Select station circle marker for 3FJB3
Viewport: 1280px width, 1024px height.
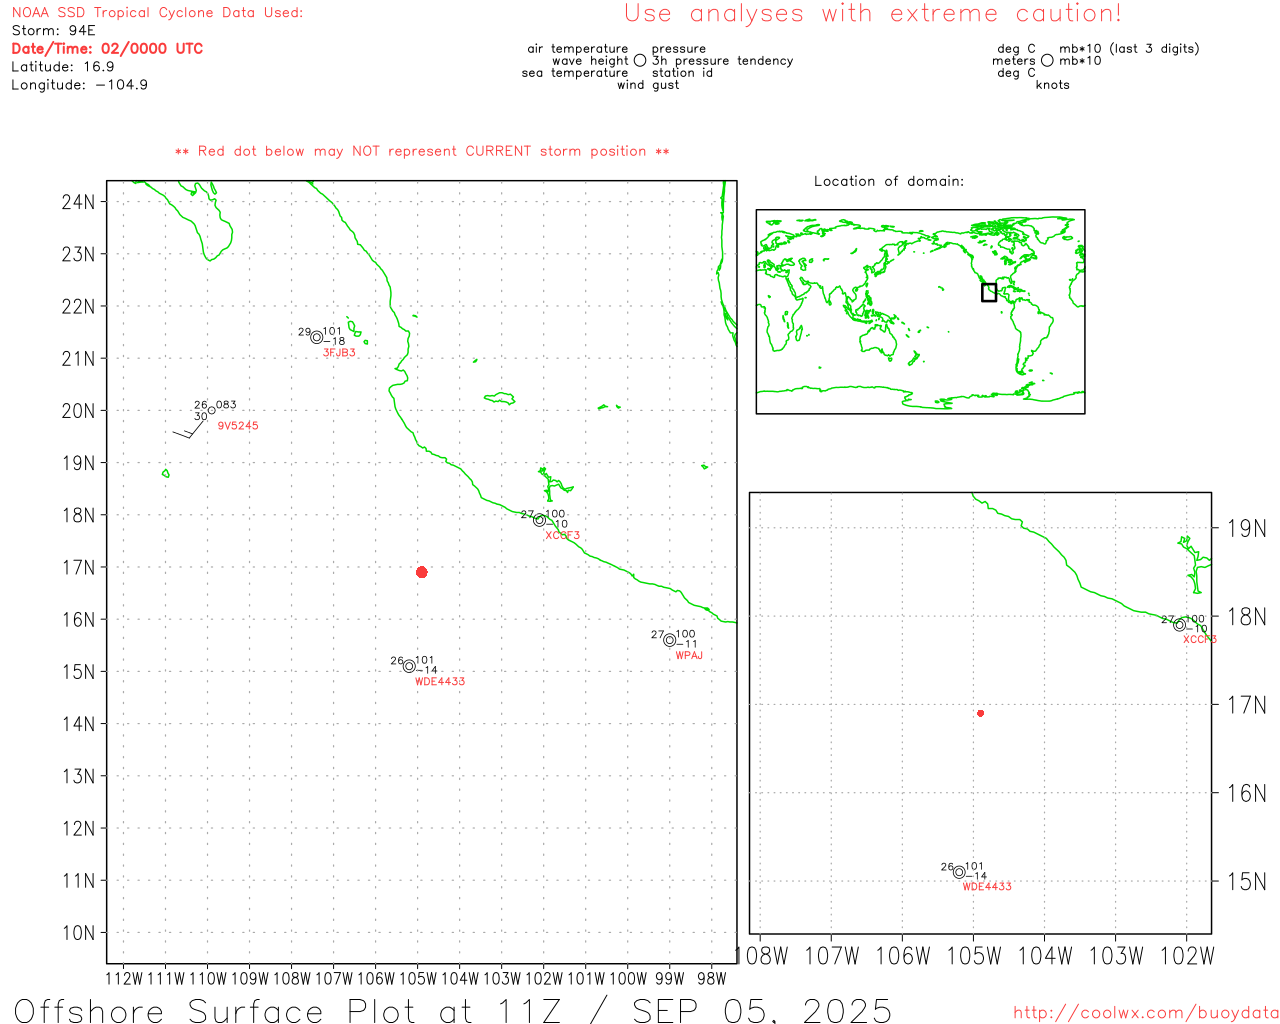tap(317, 337)
